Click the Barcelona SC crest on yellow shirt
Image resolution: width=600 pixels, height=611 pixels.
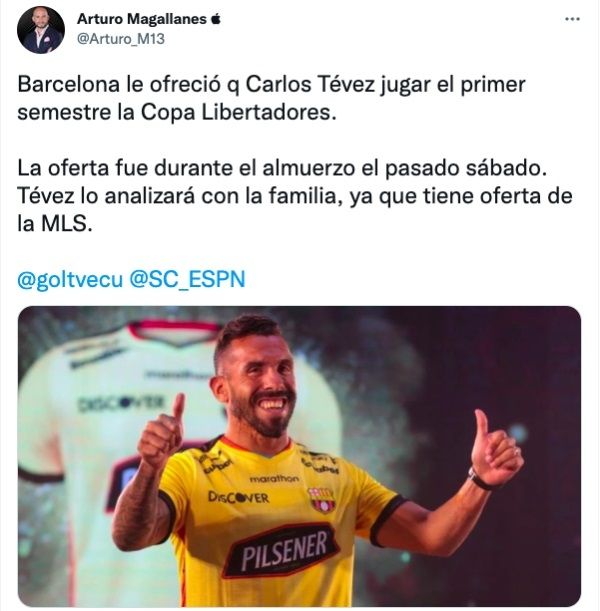click(x=322, y=500)
